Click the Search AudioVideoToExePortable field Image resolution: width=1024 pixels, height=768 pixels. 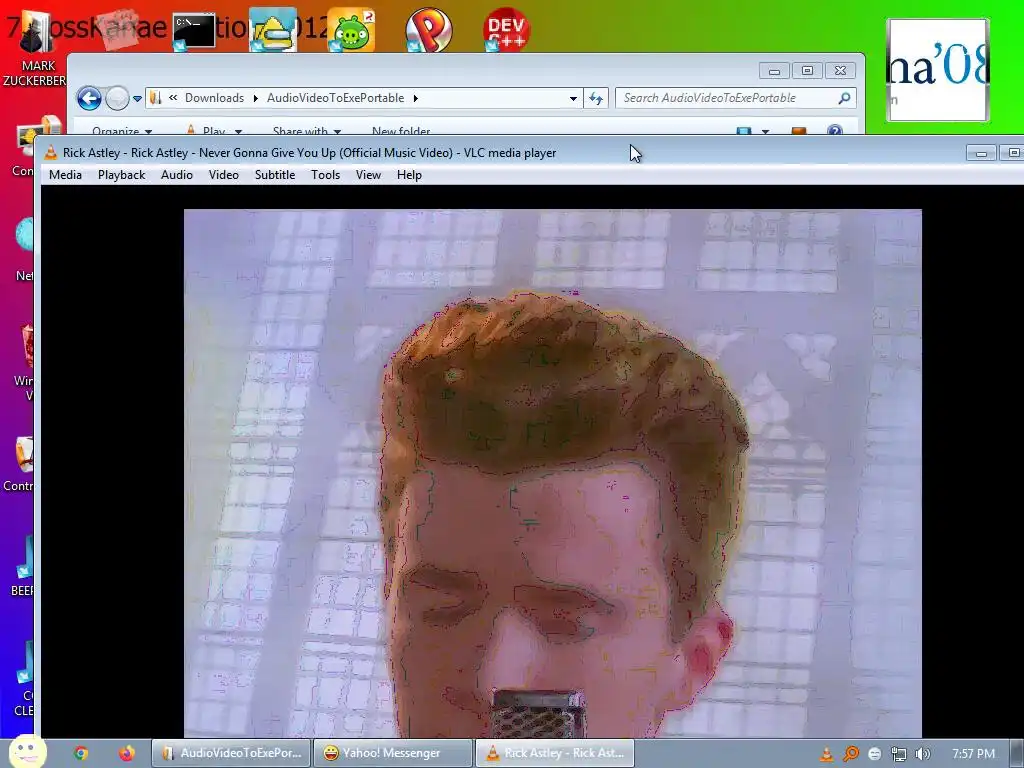735,98
